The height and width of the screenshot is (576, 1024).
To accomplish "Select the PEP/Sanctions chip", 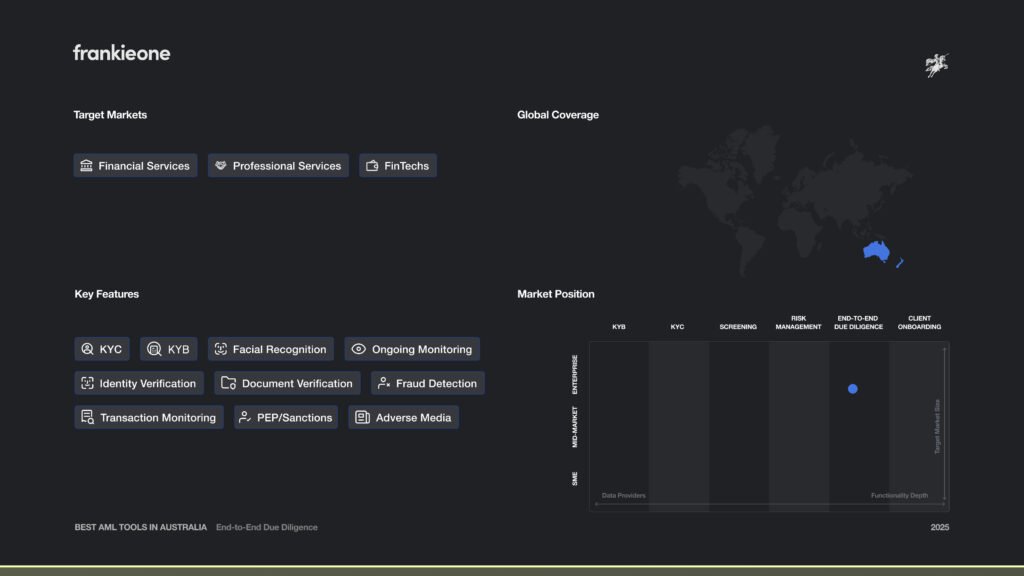I will coord(286,417).
